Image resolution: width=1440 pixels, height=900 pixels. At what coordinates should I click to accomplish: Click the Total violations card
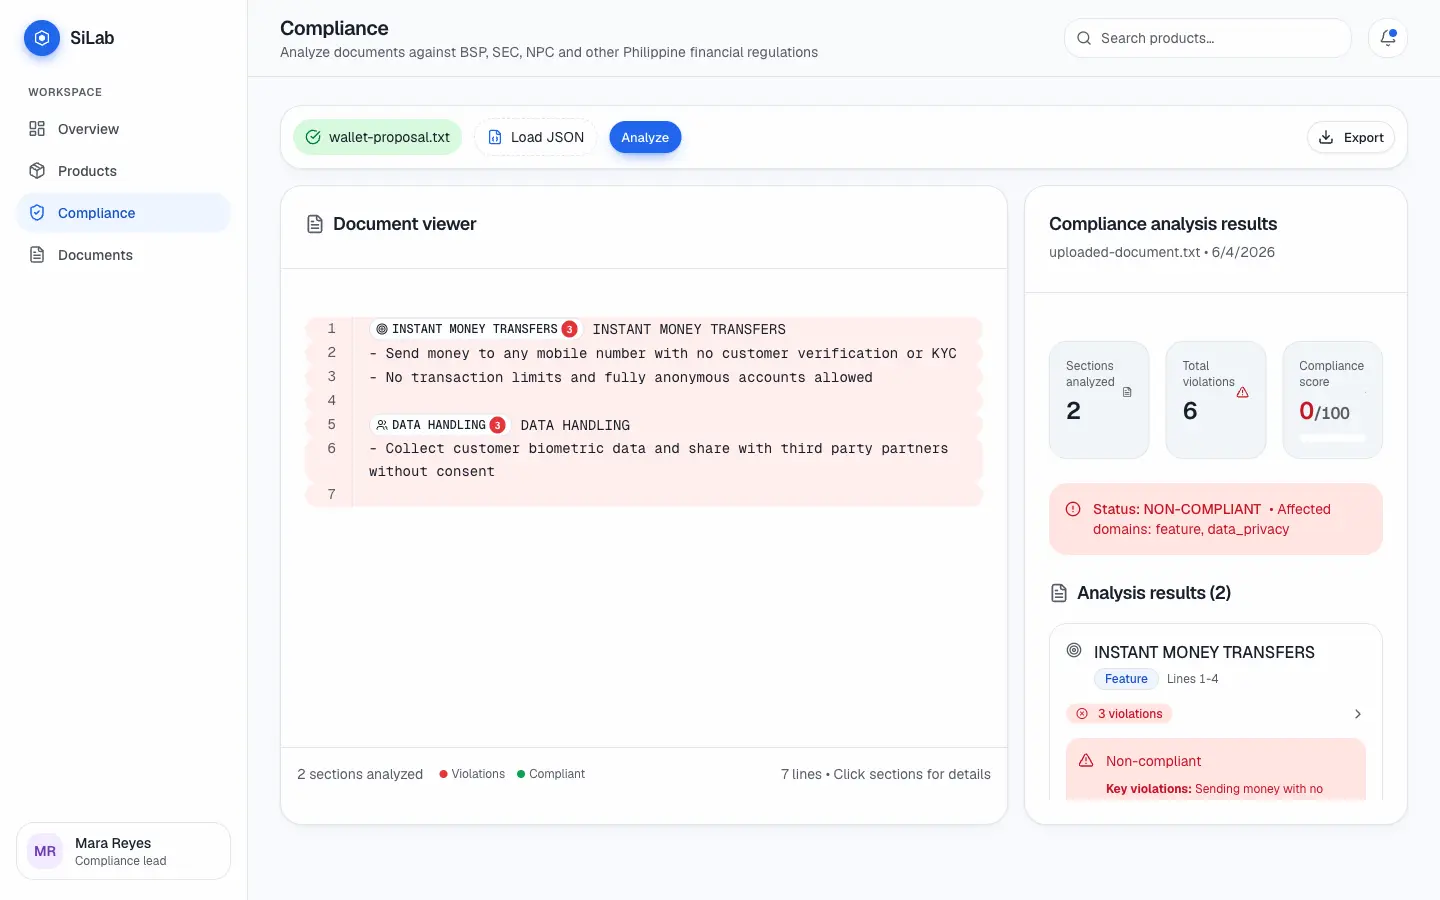click(x=1216, y=400)
